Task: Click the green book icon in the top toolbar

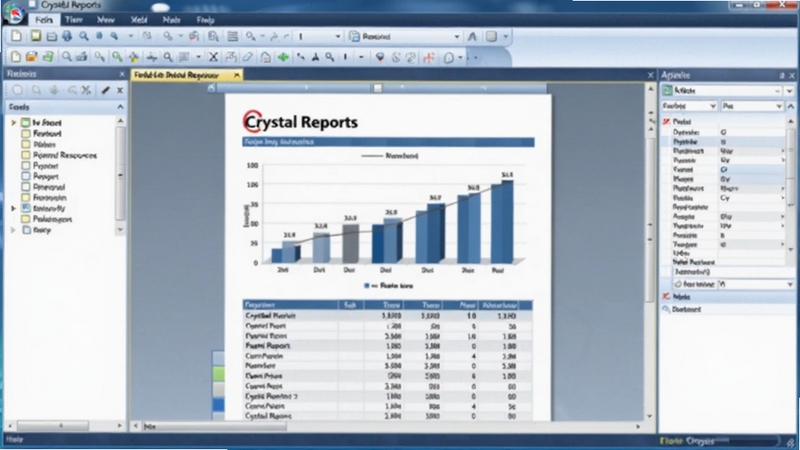Action: pos(35,36)
